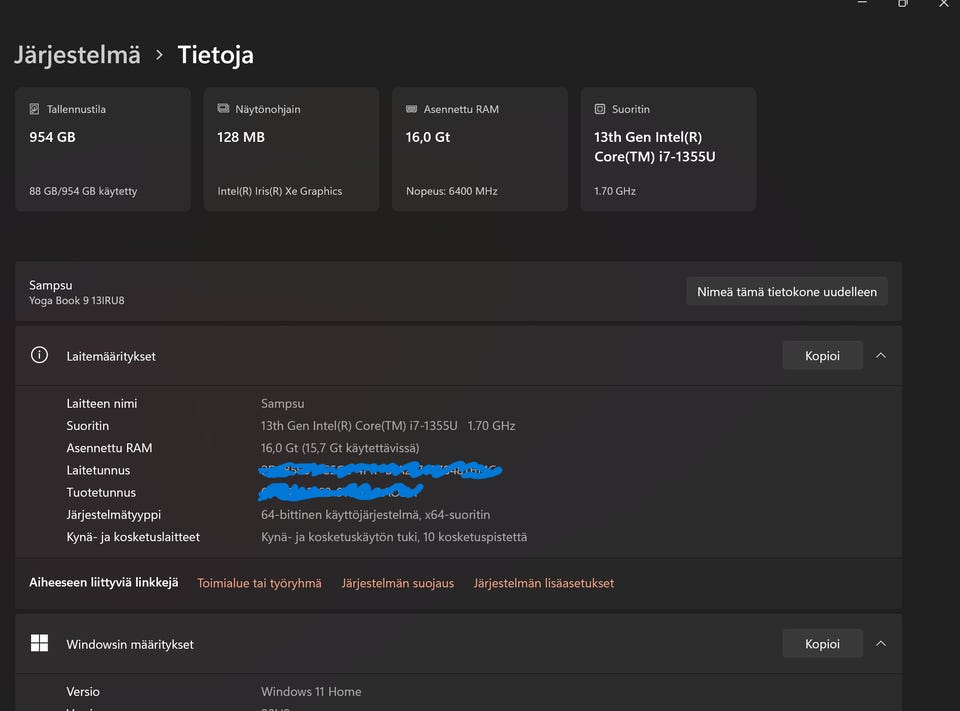The image size is (960, 711).
Task: Copy device specifications with Kopioi button
Action: (822, 355)
